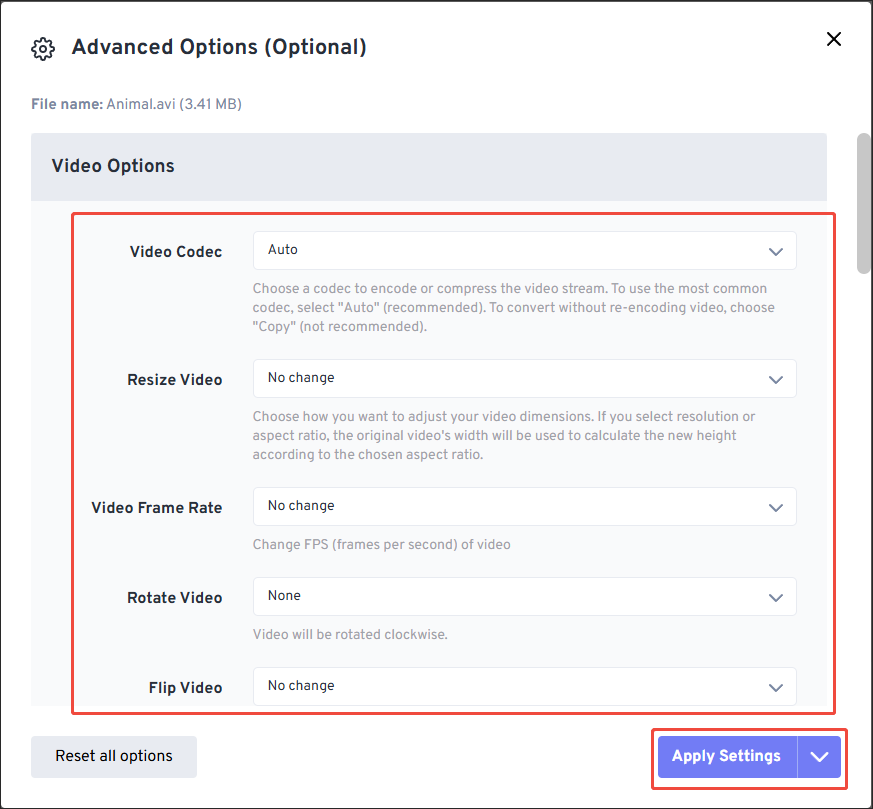Image resolution: width=873 pixels, height=809 pixels.
Task: Click Reset all options
Action: pos(113,757)
